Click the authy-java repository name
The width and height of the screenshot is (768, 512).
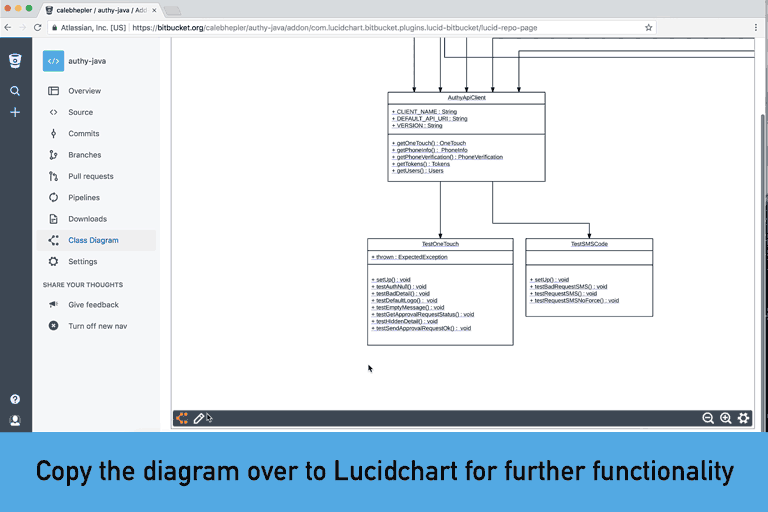click(x=87, y=61)
